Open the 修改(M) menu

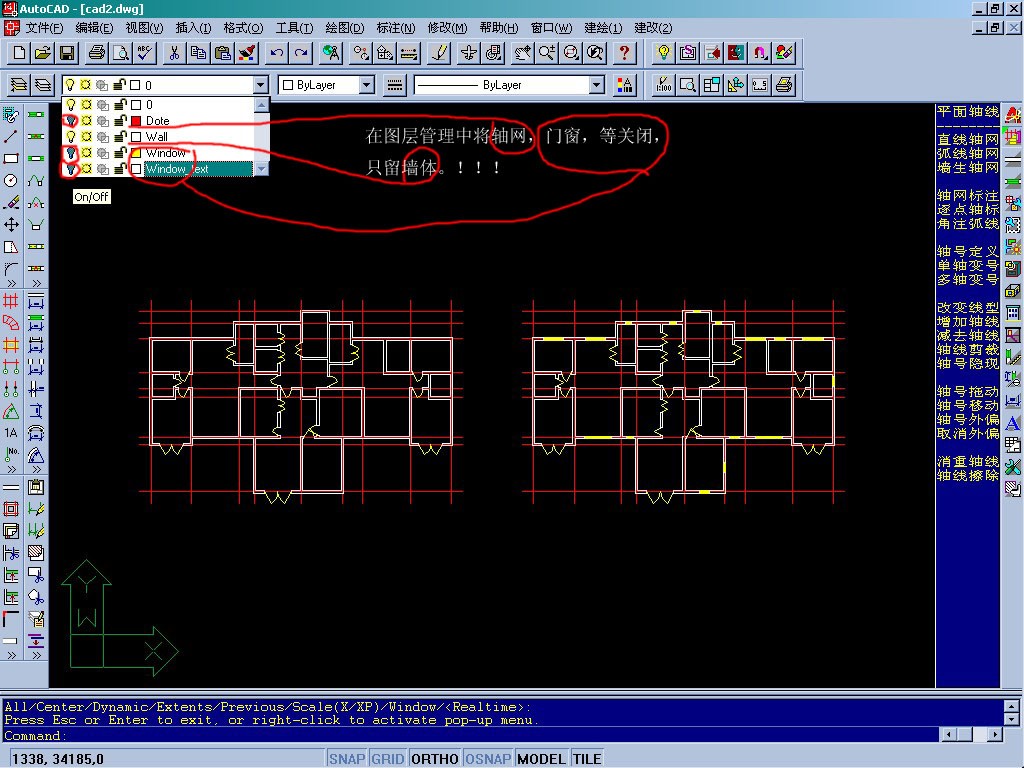point(447,27)
